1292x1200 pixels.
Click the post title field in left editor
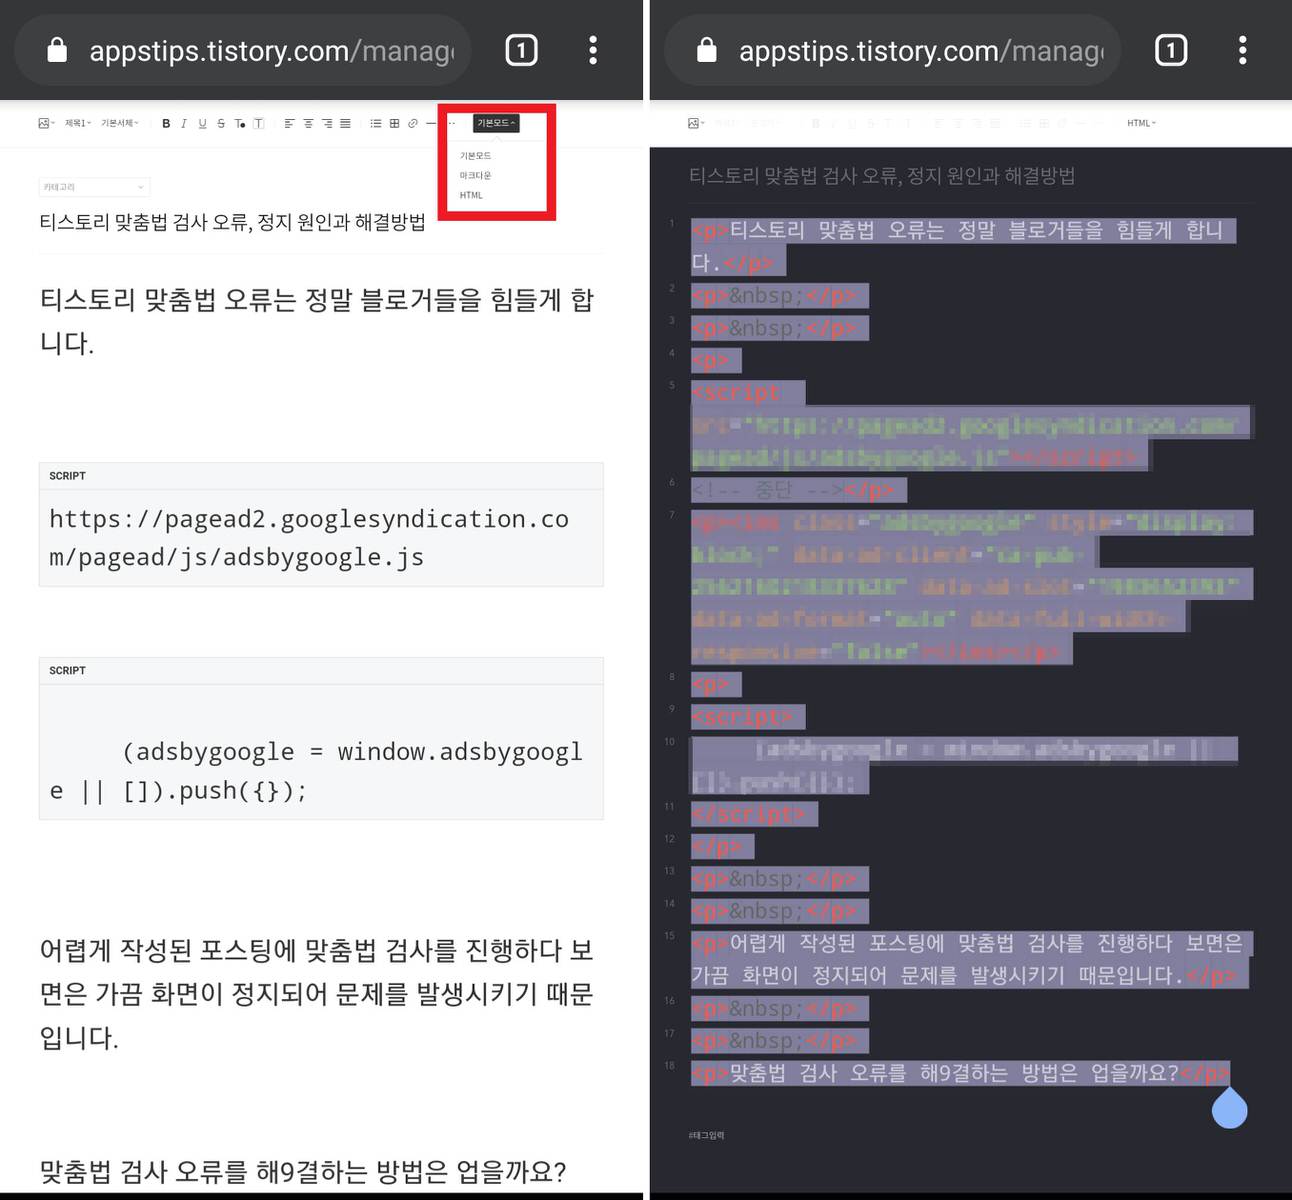pos(232,222)
